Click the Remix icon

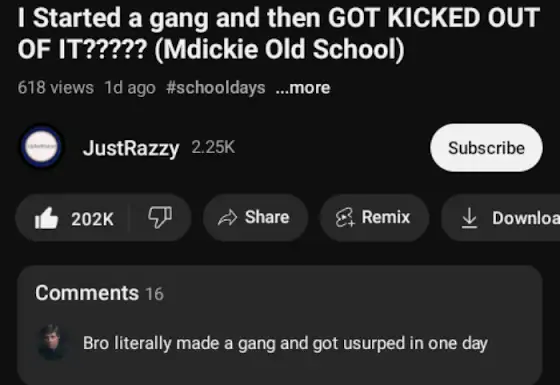point(345,218)
